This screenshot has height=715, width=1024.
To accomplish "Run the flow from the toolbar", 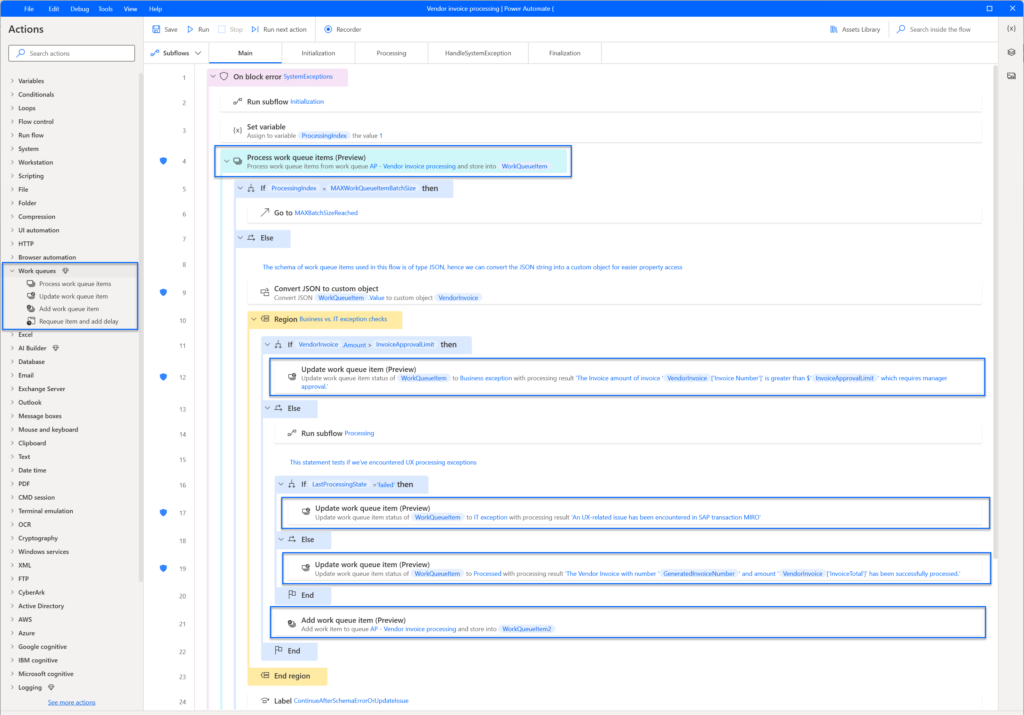I will click(x=197, y=28).
